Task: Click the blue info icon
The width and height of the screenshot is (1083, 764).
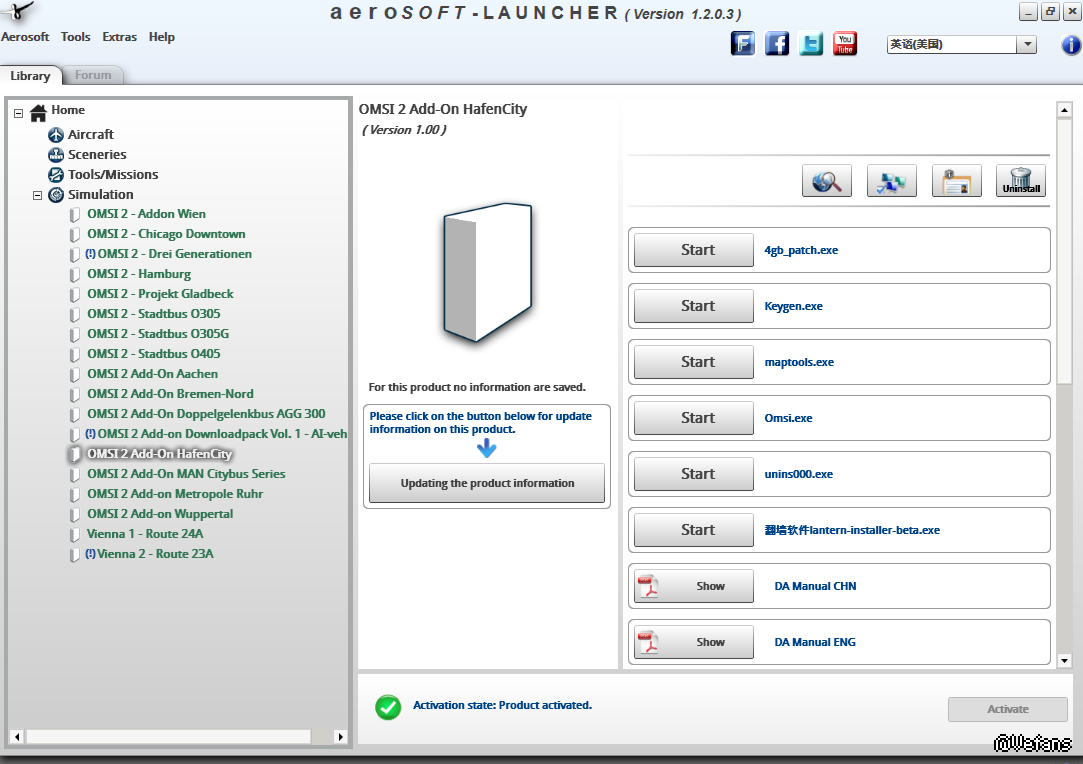Action: 1071,45
